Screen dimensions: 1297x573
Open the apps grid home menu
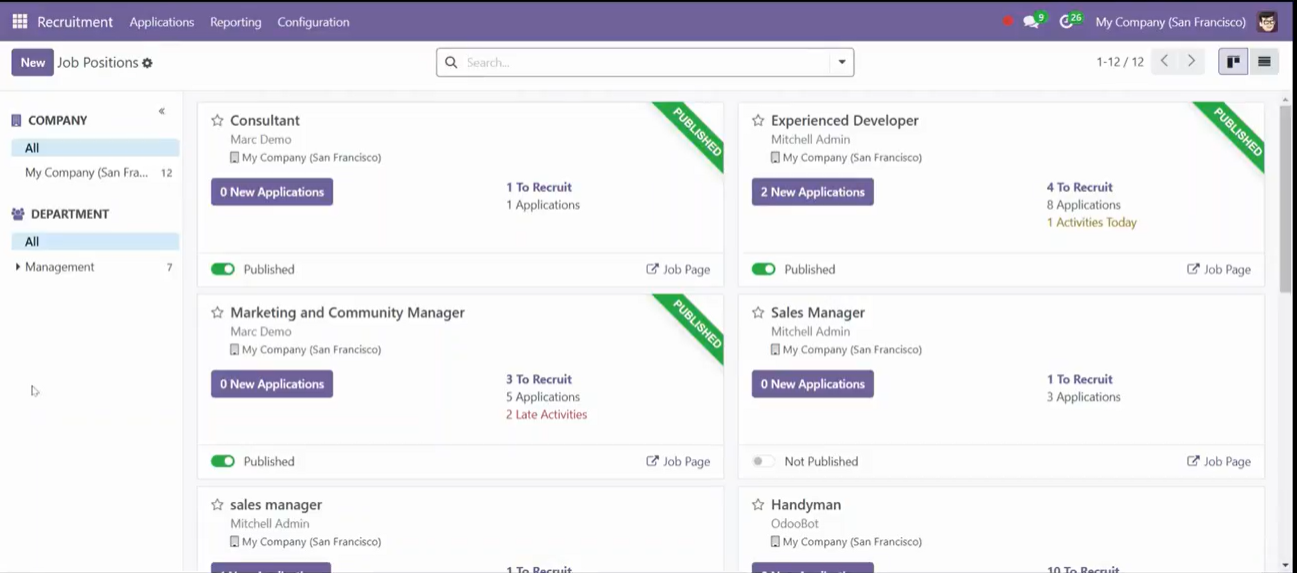[x=19, y=21]
